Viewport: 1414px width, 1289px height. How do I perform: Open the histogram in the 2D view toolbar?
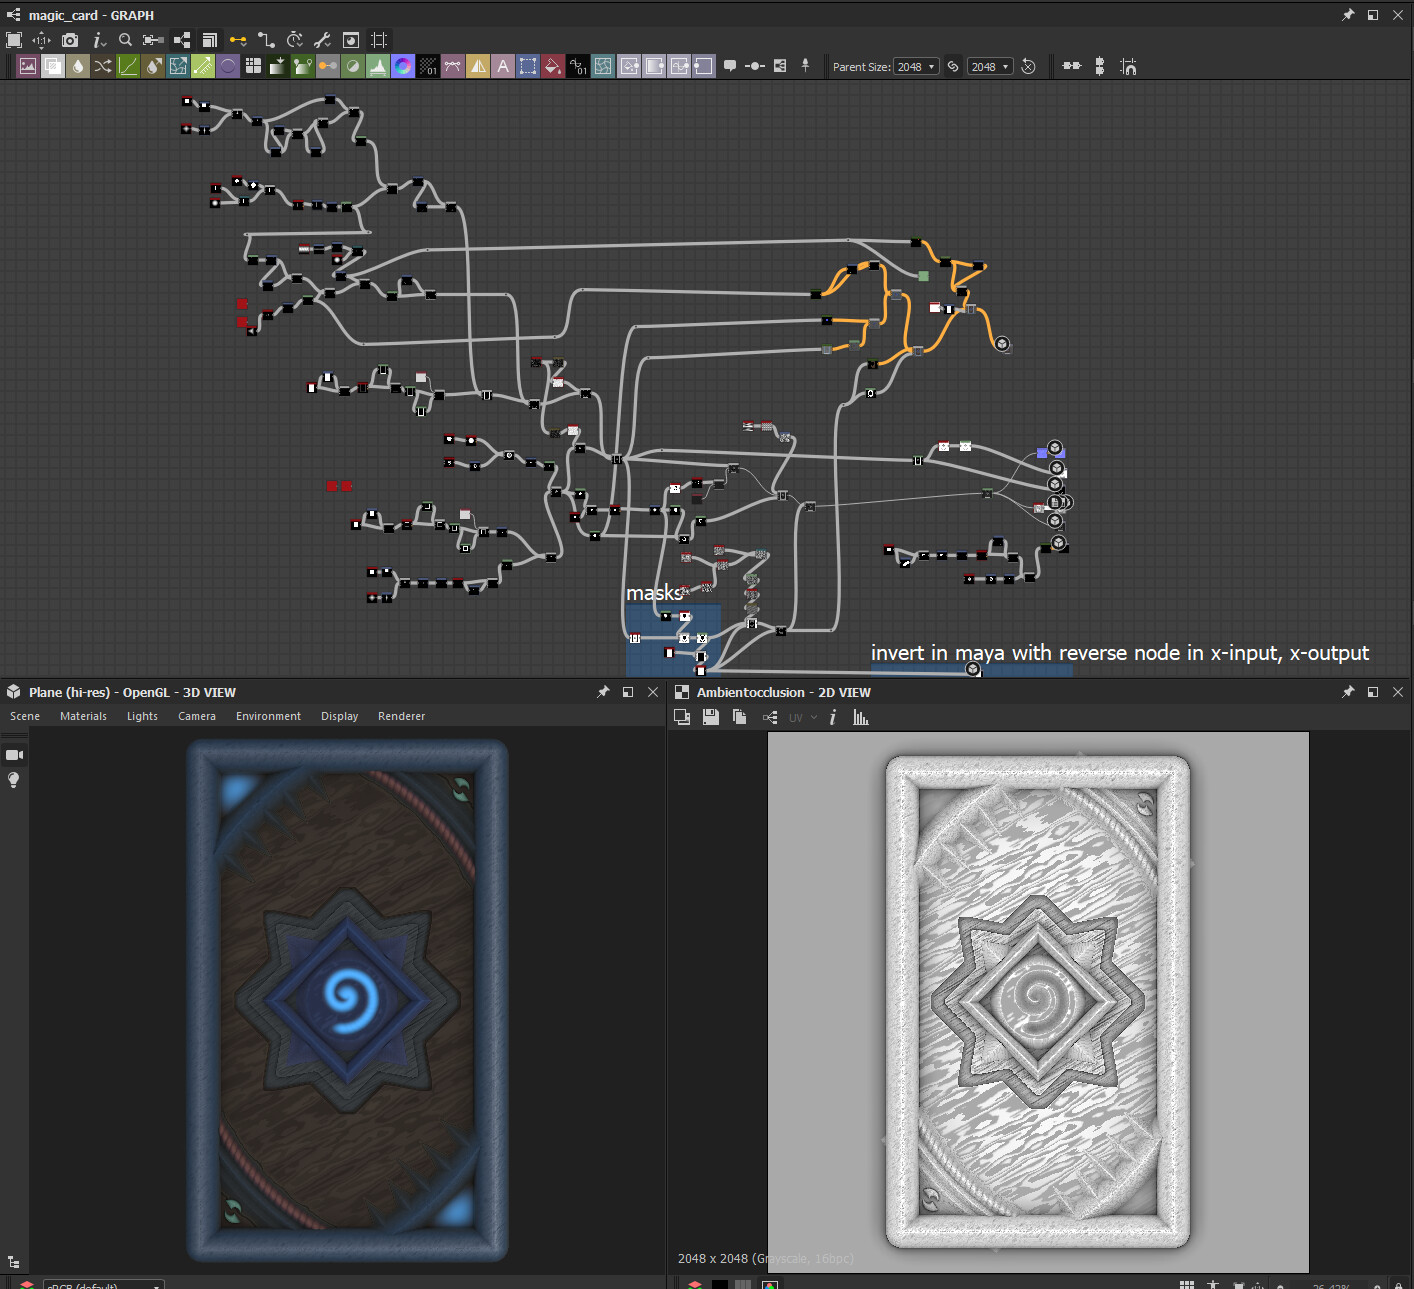point(860,717)
